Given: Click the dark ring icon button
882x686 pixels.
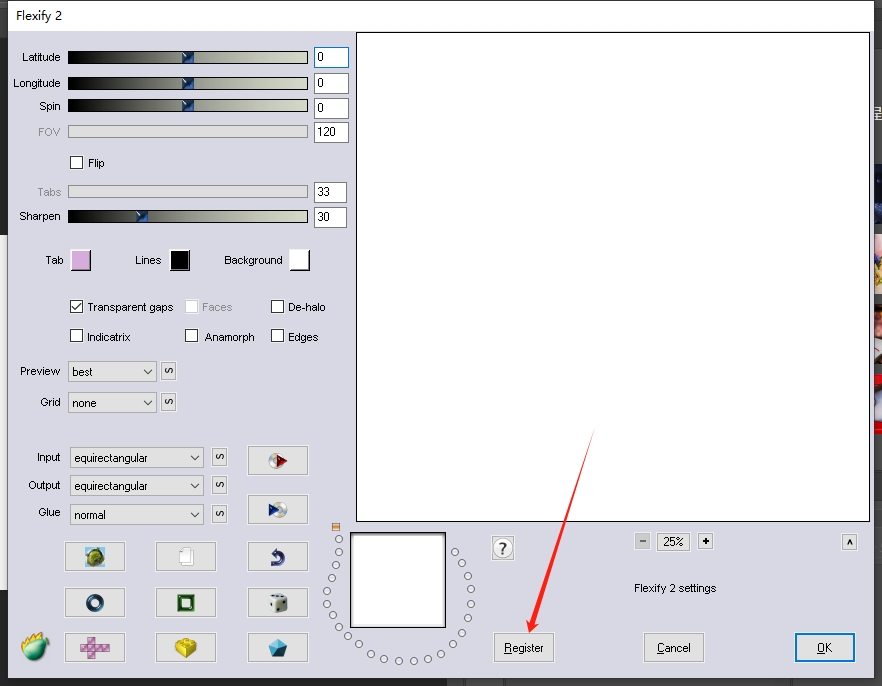Looking at the screenshot, I should point(95,603).
